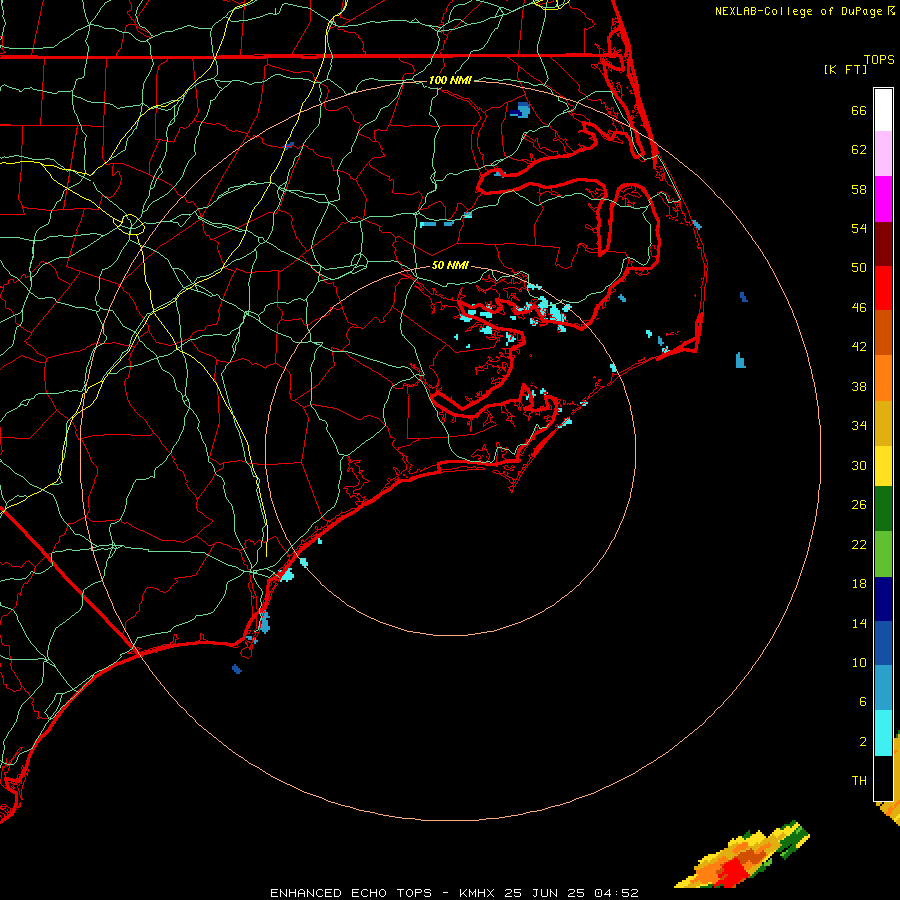Screen dimensions: 900x900
Task: Click the gold legend color band
Action: click(x=883, y=423)
